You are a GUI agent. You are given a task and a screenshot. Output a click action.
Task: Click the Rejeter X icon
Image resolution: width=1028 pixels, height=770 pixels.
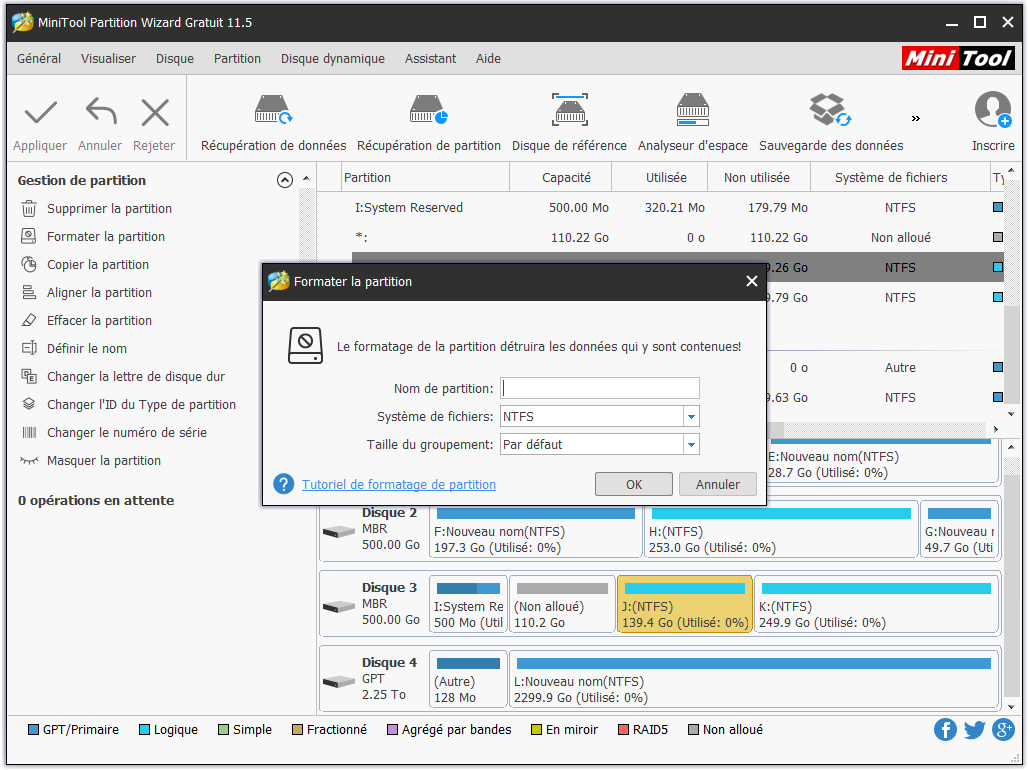155,113
